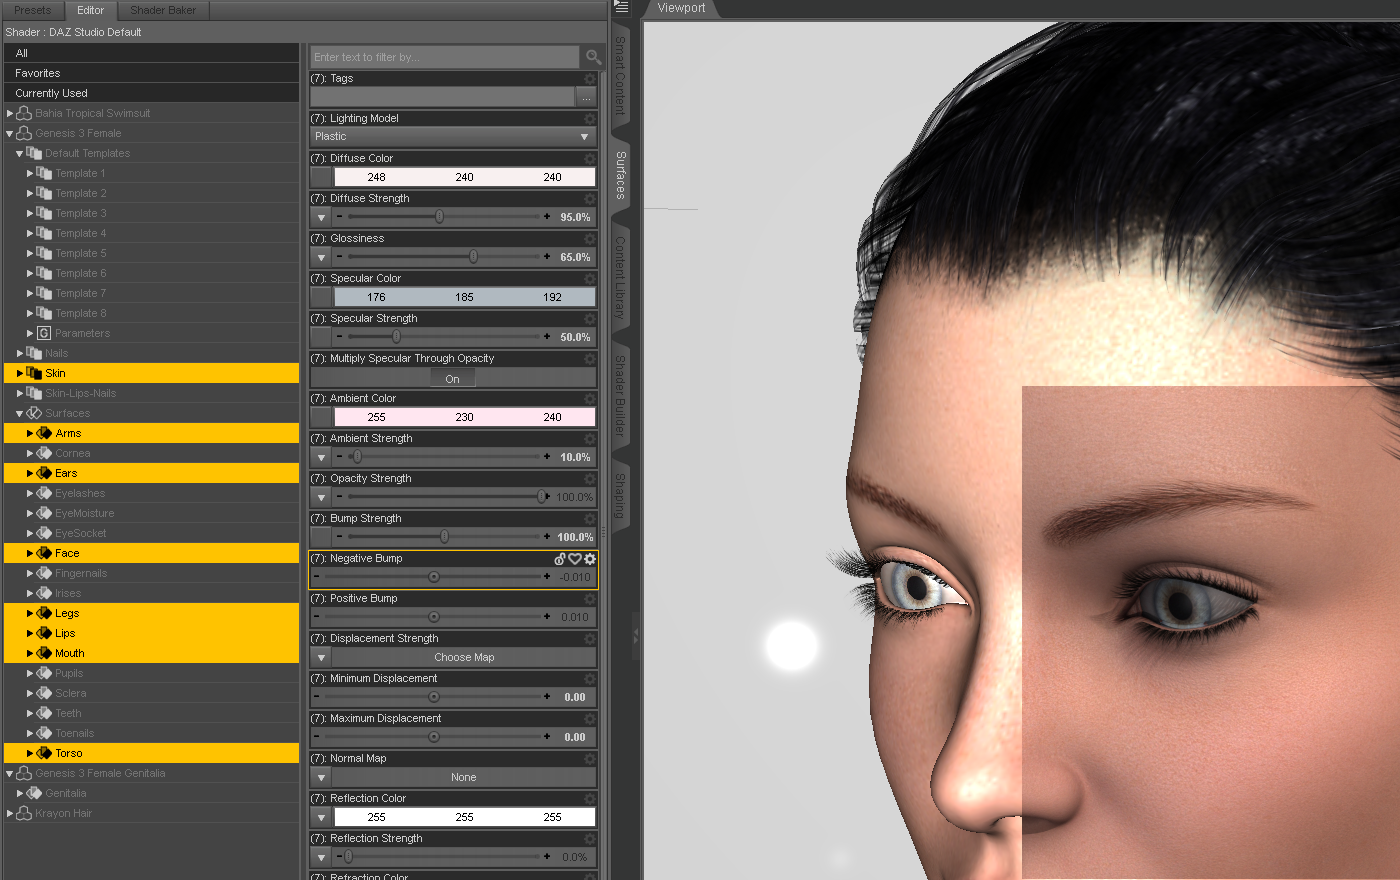Open the gear menu for Glossiness

pyautogui.click(x=590, y=239)
